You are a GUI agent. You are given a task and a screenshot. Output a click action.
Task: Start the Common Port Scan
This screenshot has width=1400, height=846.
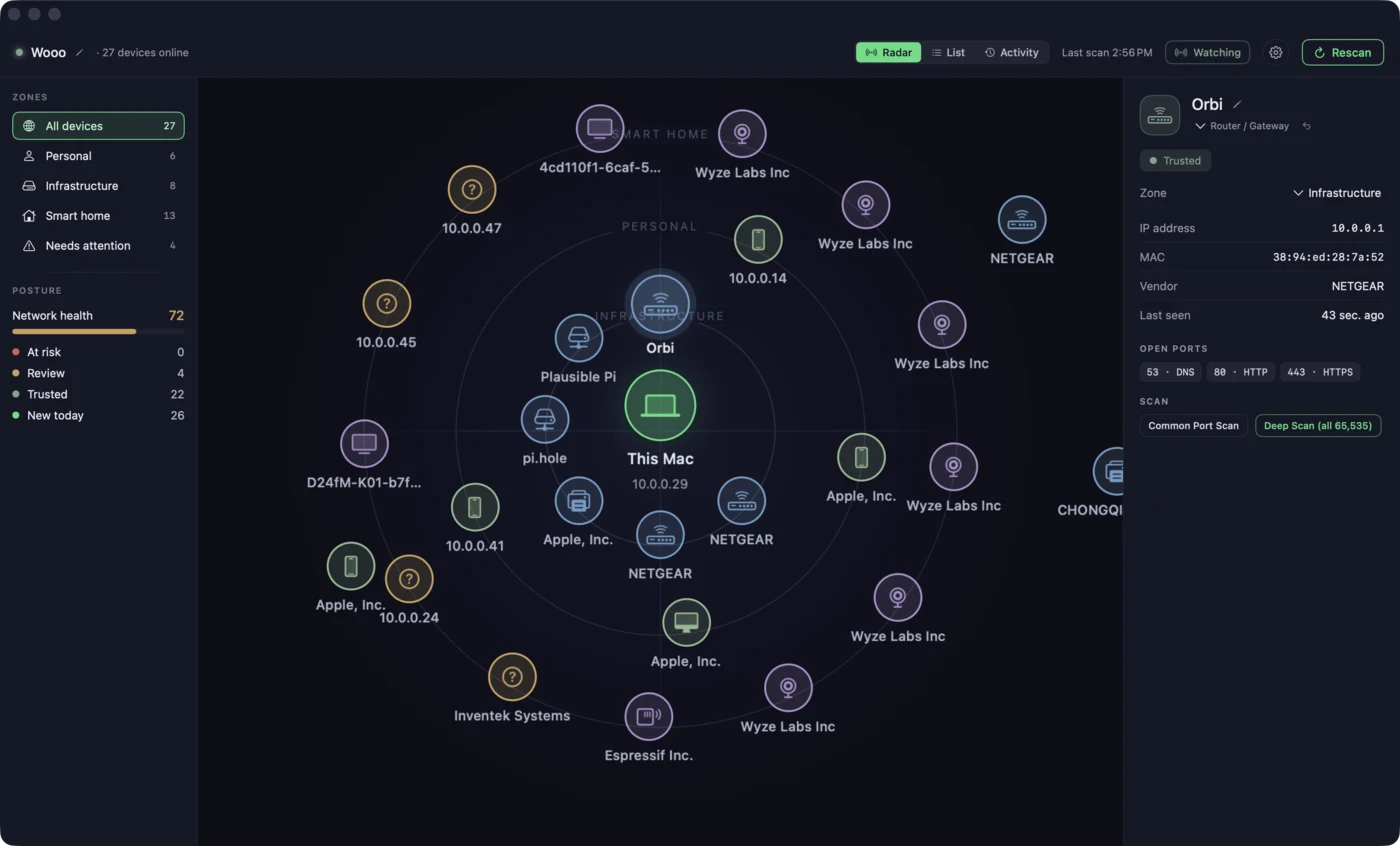pyautogui.click(x=1193, y=426)
